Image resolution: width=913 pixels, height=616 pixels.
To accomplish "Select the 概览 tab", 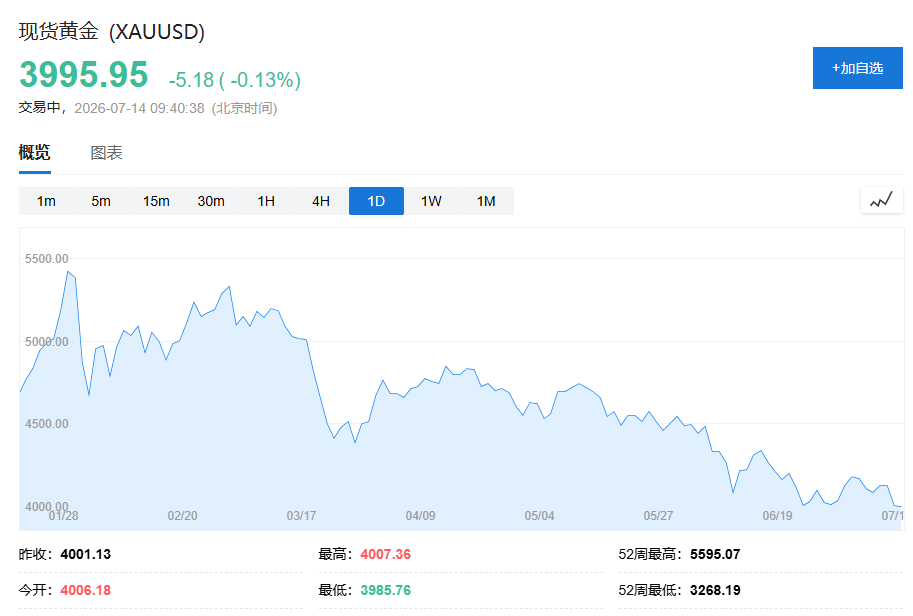I will point(34,153).
